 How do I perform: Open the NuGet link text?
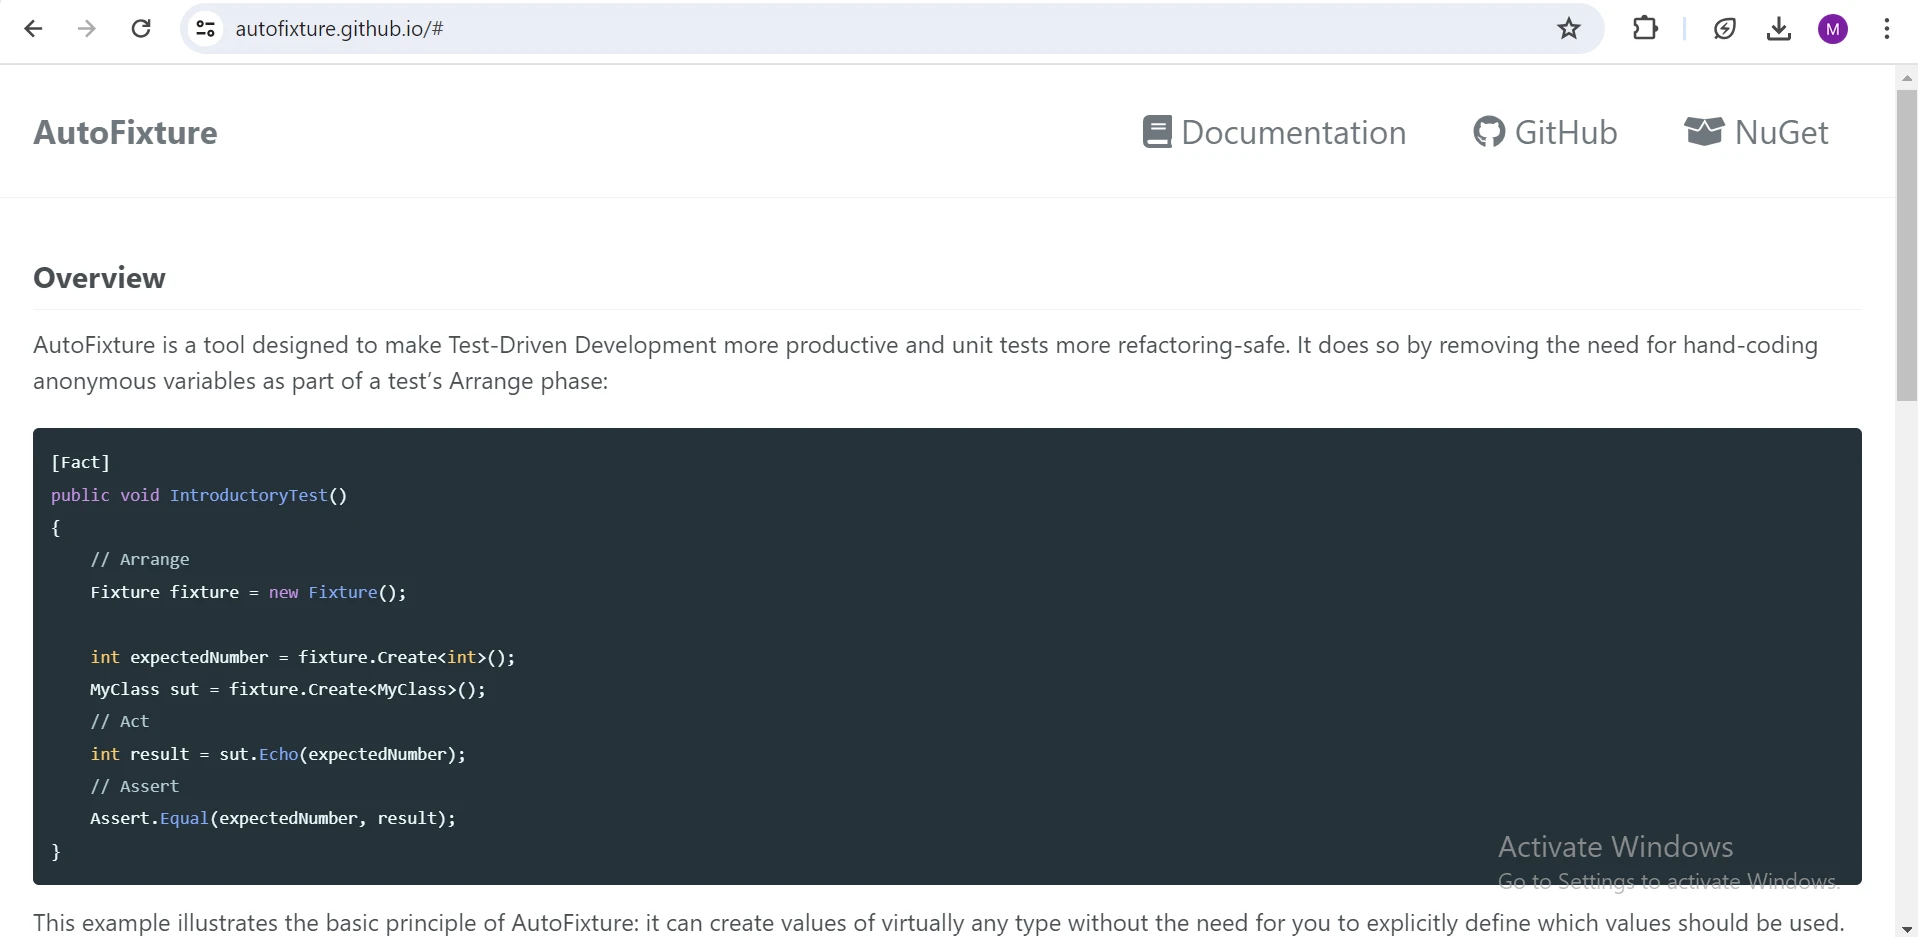(1782, 132)
